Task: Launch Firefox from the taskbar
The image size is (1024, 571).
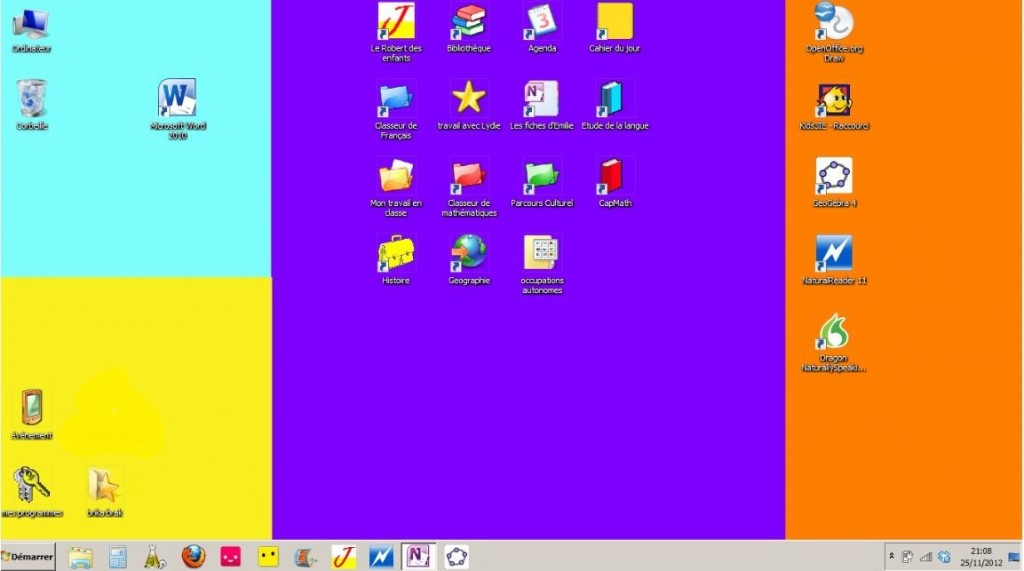Action: pos(193,556)
